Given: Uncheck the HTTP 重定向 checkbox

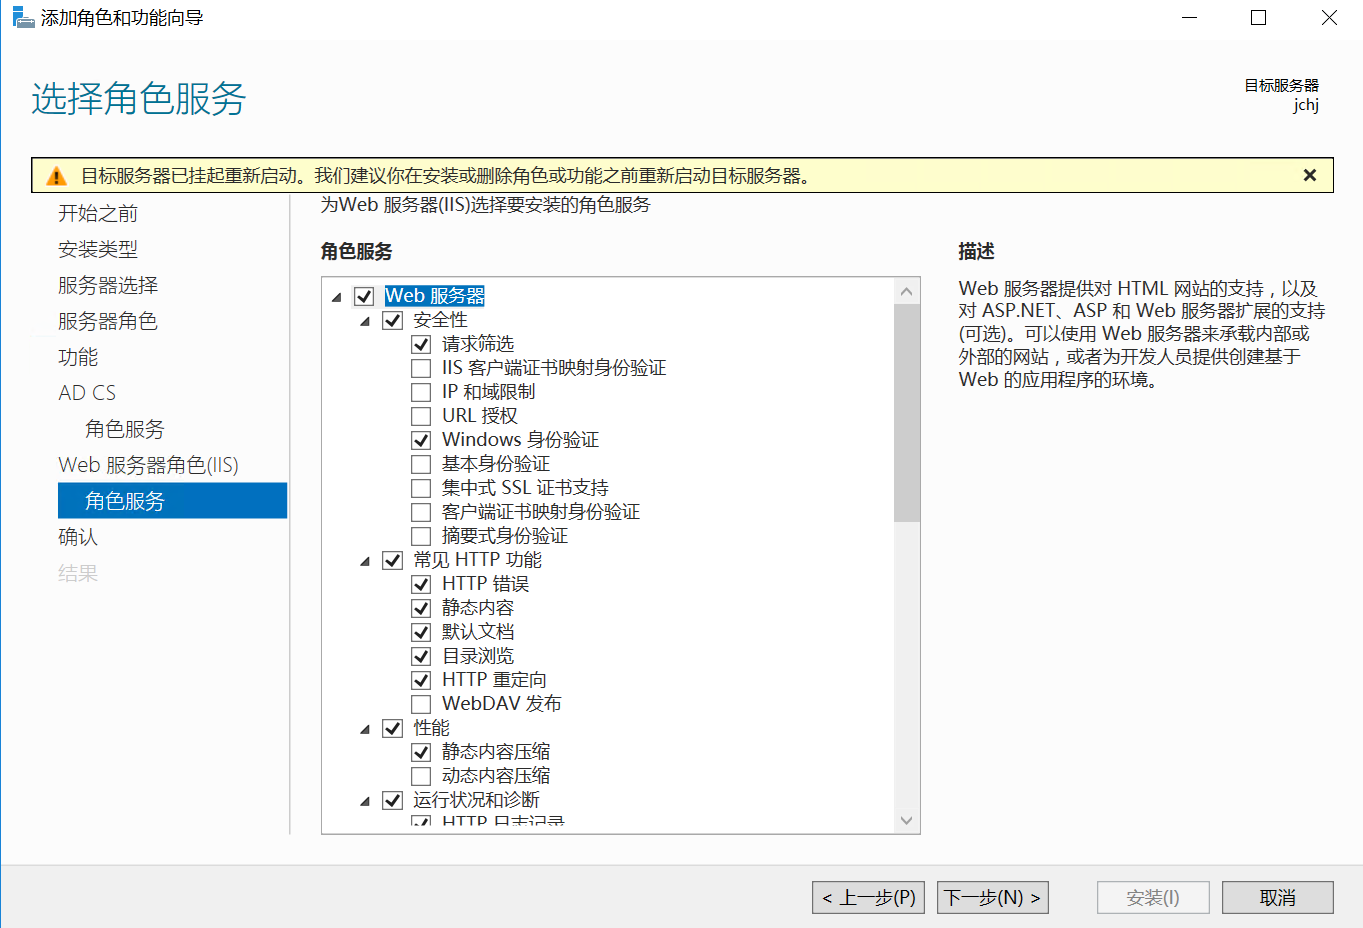Looking at the screenshot, I should click(x=421, y=680).
